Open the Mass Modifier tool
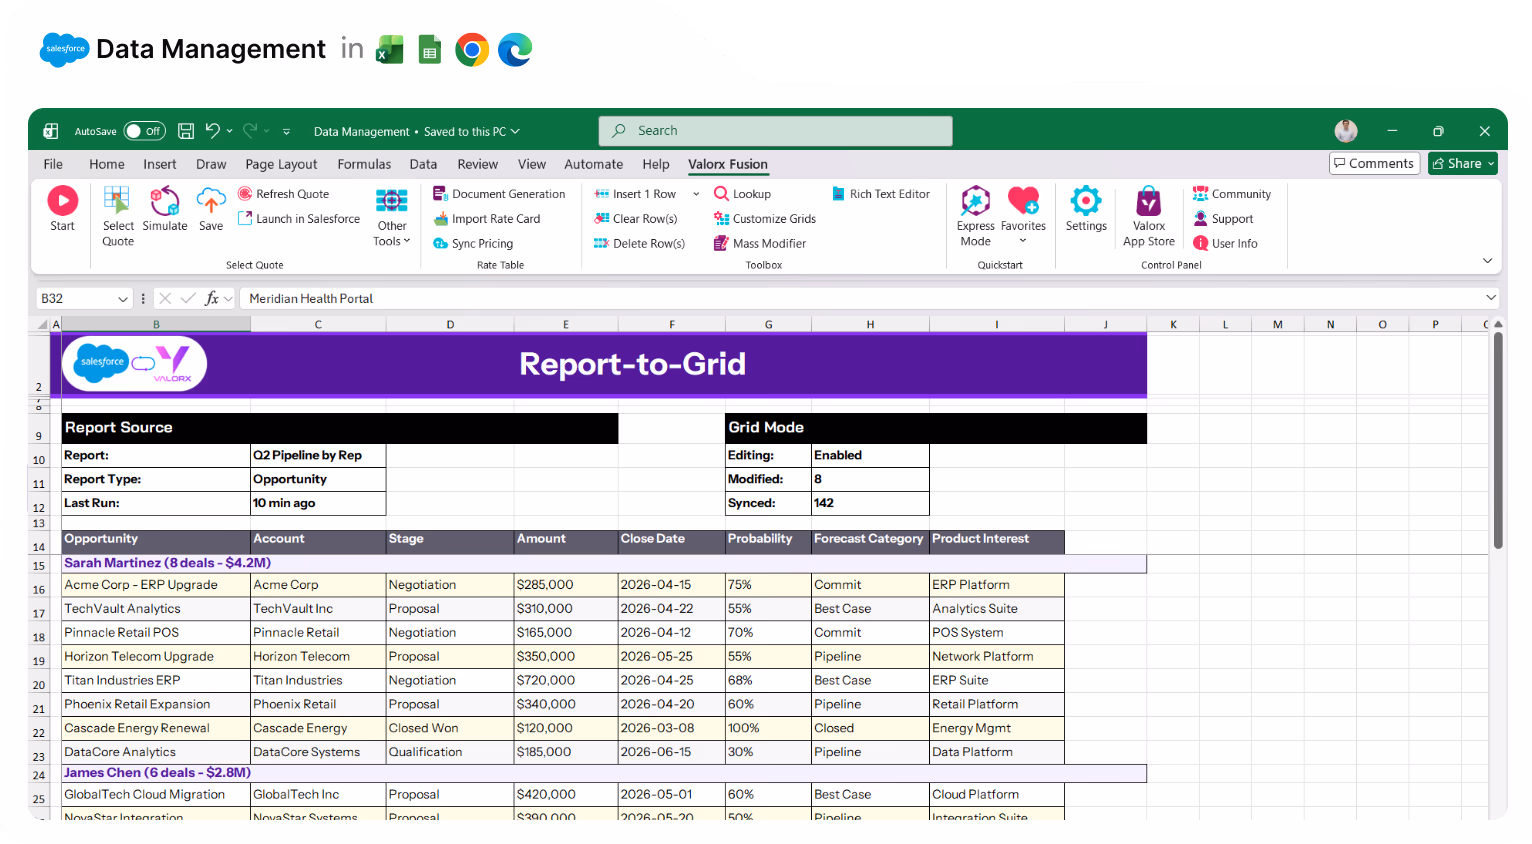The height and width of the screenshot is (844, 1532). point(722,243)
